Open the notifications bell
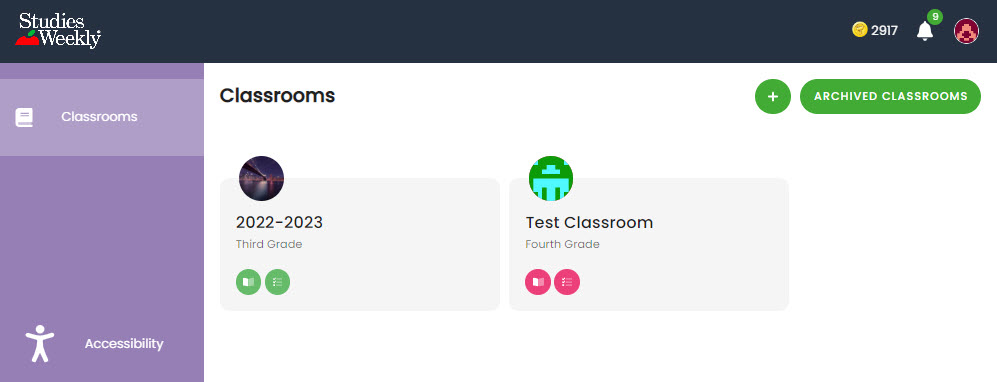 925,31
